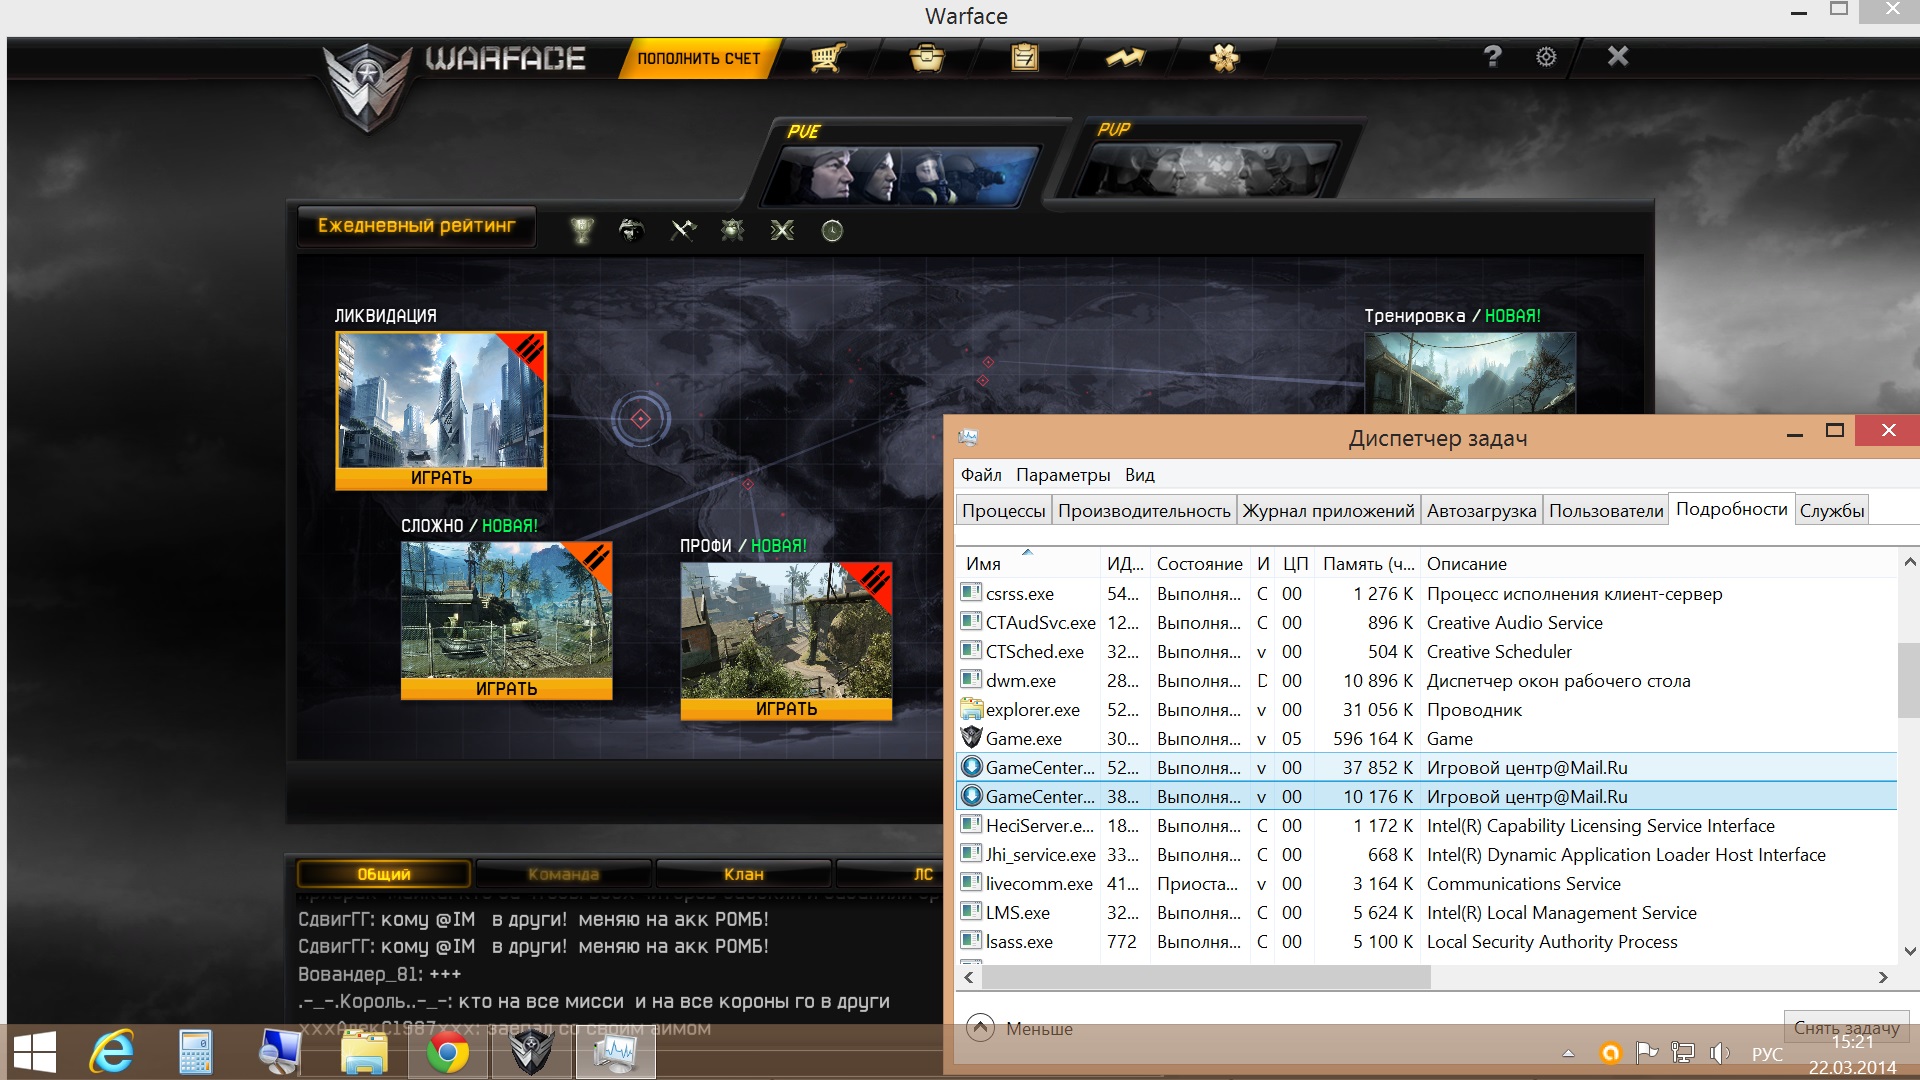Select explorer.exe process row
The image size is (1920, 1080).
(1426, 710)
